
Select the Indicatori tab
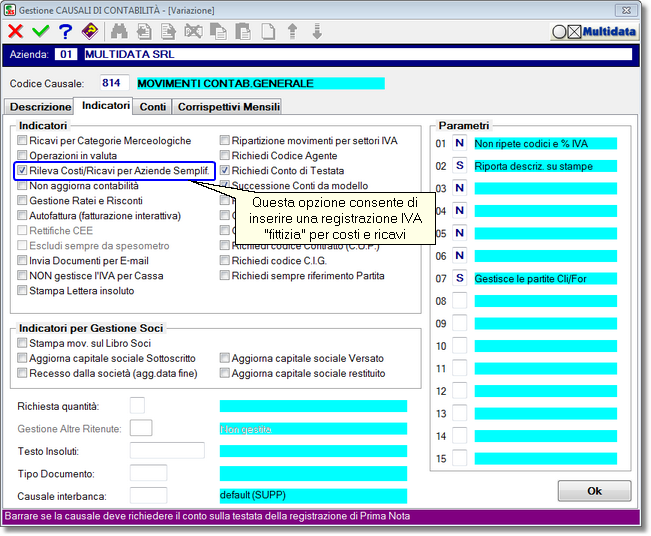click(105, 105)
